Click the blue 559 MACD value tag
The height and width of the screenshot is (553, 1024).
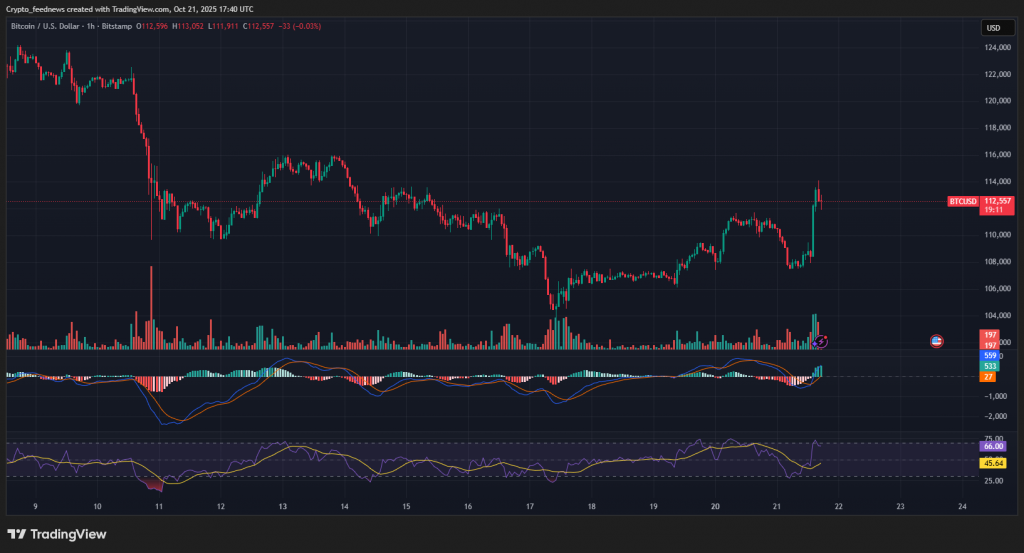pos(990,355)
